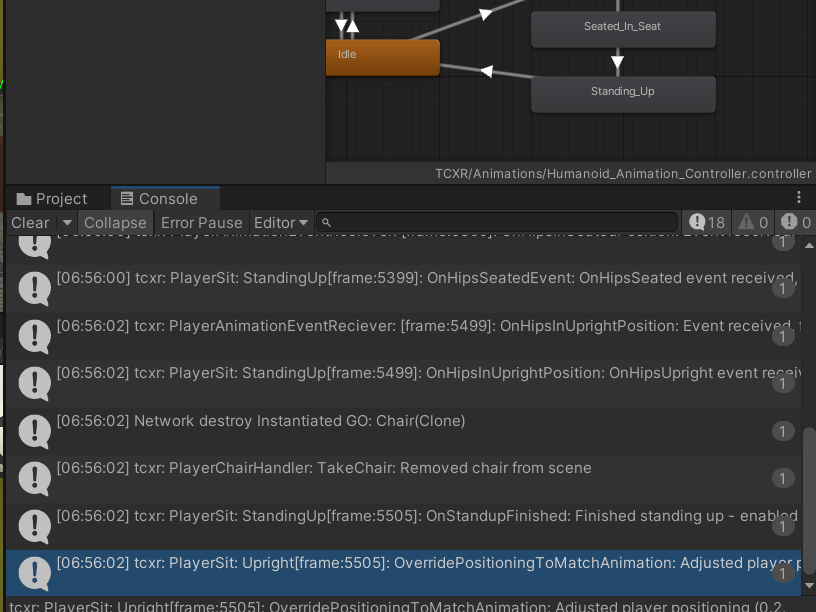
Task: Click count badge on OnHipsInUprightPosition receiver log
Action: (x=782, y=337)
